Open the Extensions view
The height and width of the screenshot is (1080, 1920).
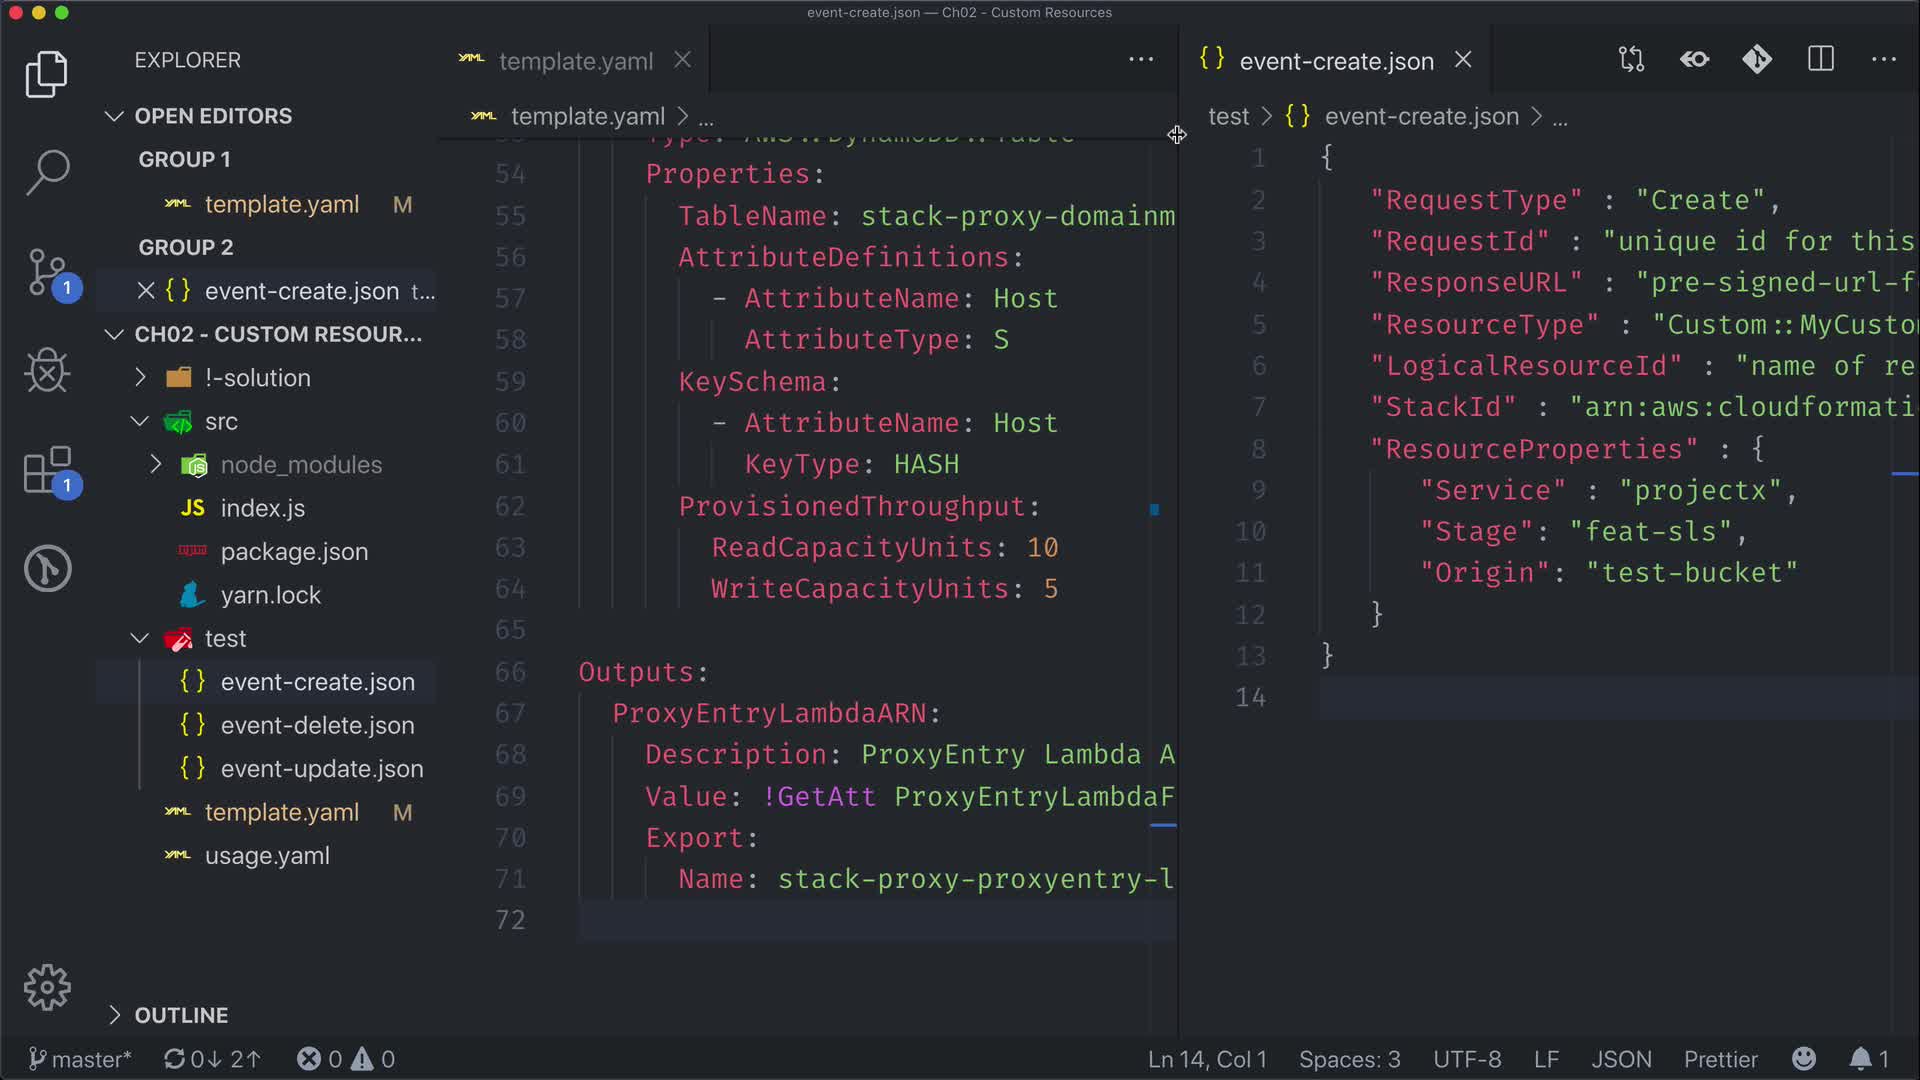47,470
